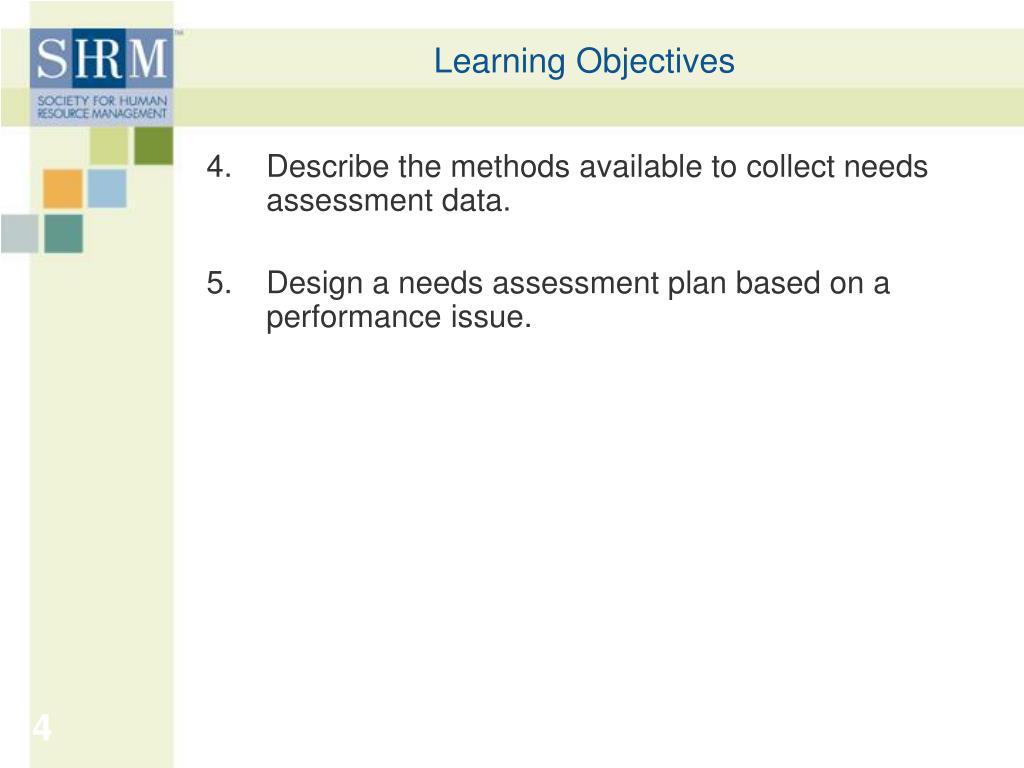Image resolution: width=1024 pixels, height=768 pixels.
Task: Click 'Society for Human Resource Management' text
Action: [102, 107]
